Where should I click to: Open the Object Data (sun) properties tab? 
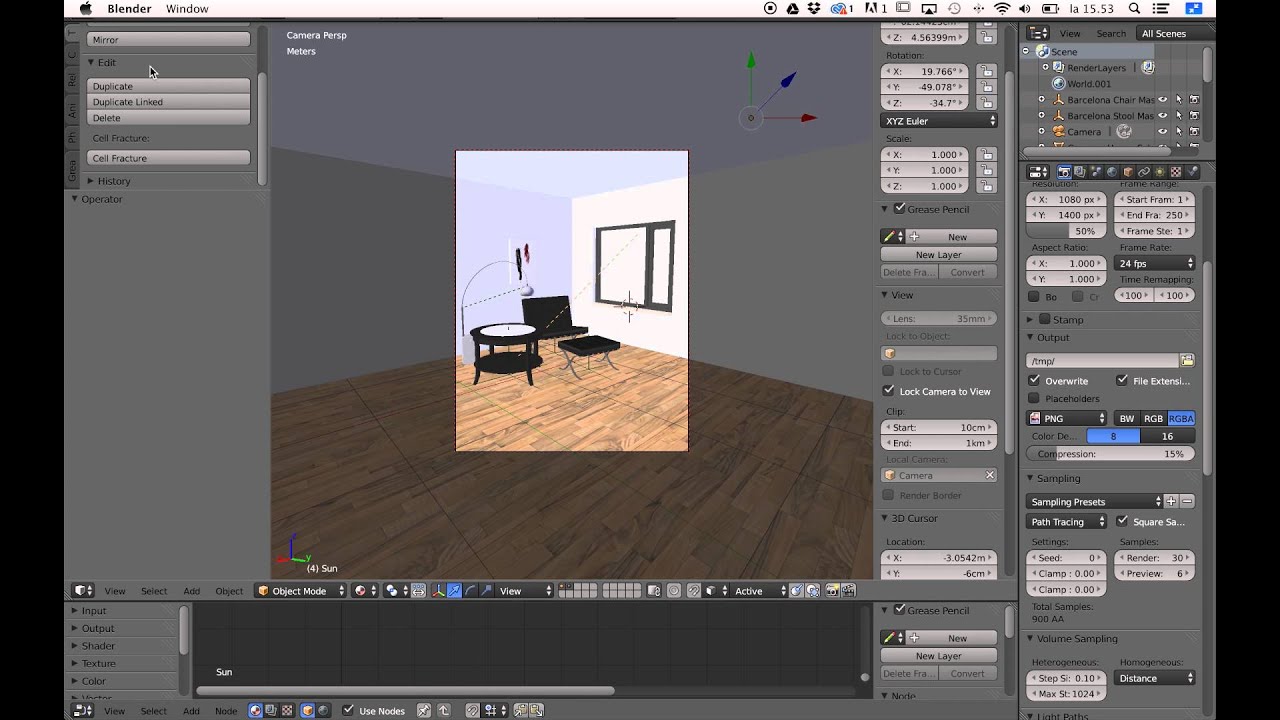click(1160, 172)
